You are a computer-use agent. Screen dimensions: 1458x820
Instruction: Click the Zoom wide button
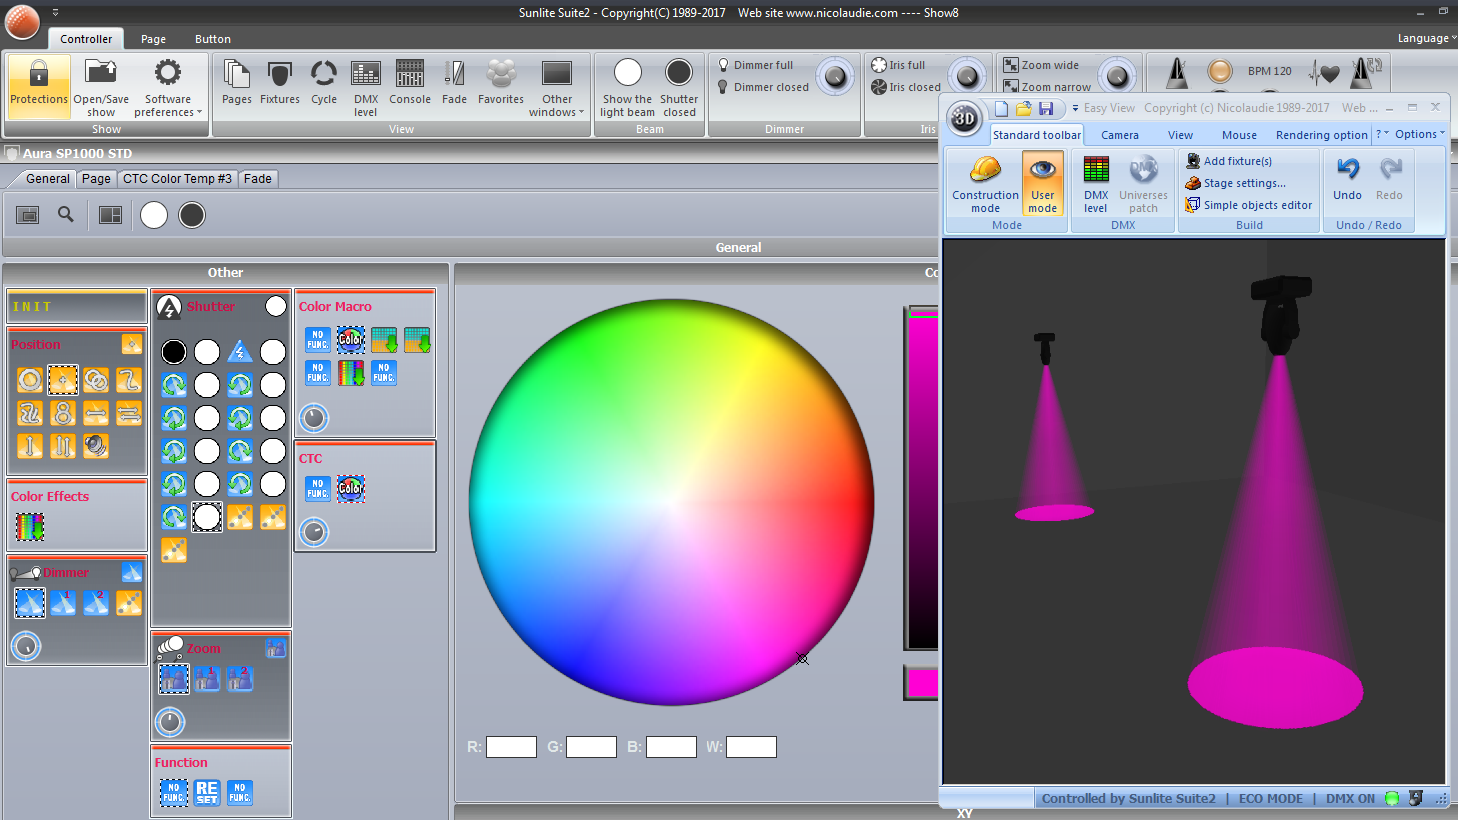pos(1041,65)
